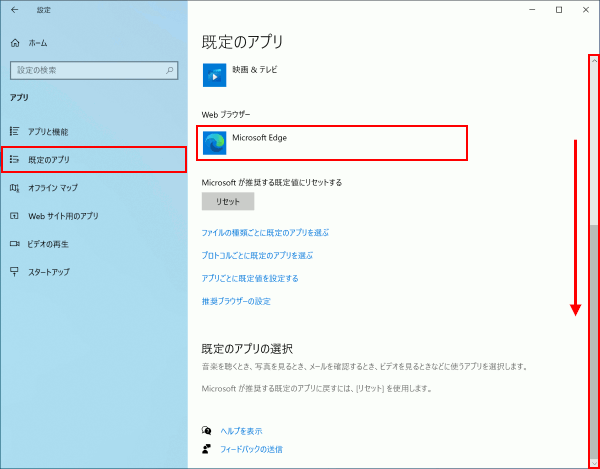This screenshot has width=600, height=469.
Task: Click the 映画 & テレビ default app entry
Action: click(331, 75)
